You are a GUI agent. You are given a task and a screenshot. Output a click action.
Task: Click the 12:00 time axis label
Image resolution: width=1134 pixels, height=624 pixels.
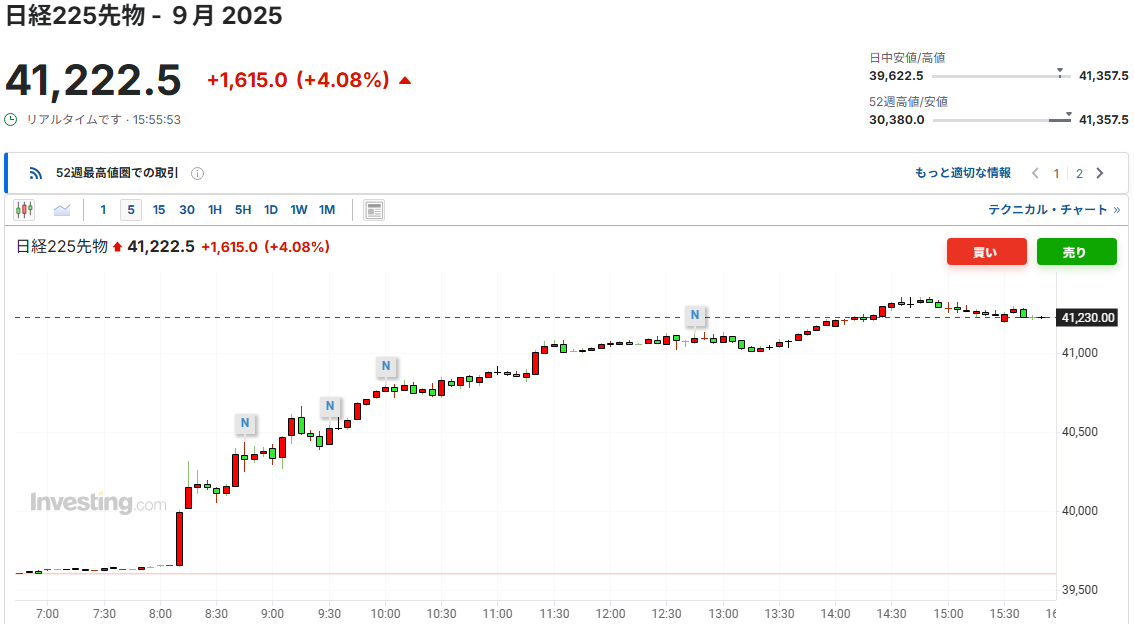click(610, 614)
